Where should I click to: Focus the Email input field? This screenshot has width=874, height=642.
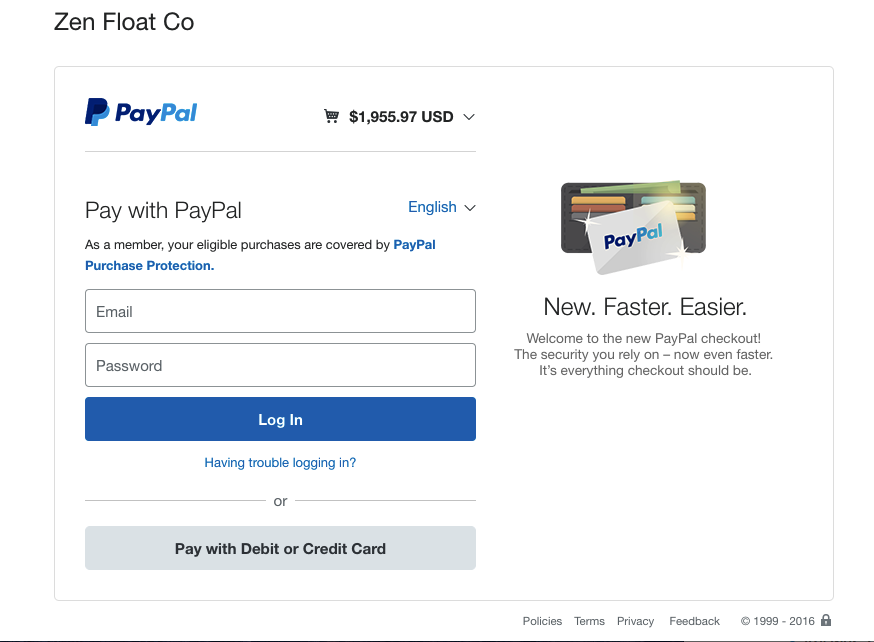click(280, 311)
